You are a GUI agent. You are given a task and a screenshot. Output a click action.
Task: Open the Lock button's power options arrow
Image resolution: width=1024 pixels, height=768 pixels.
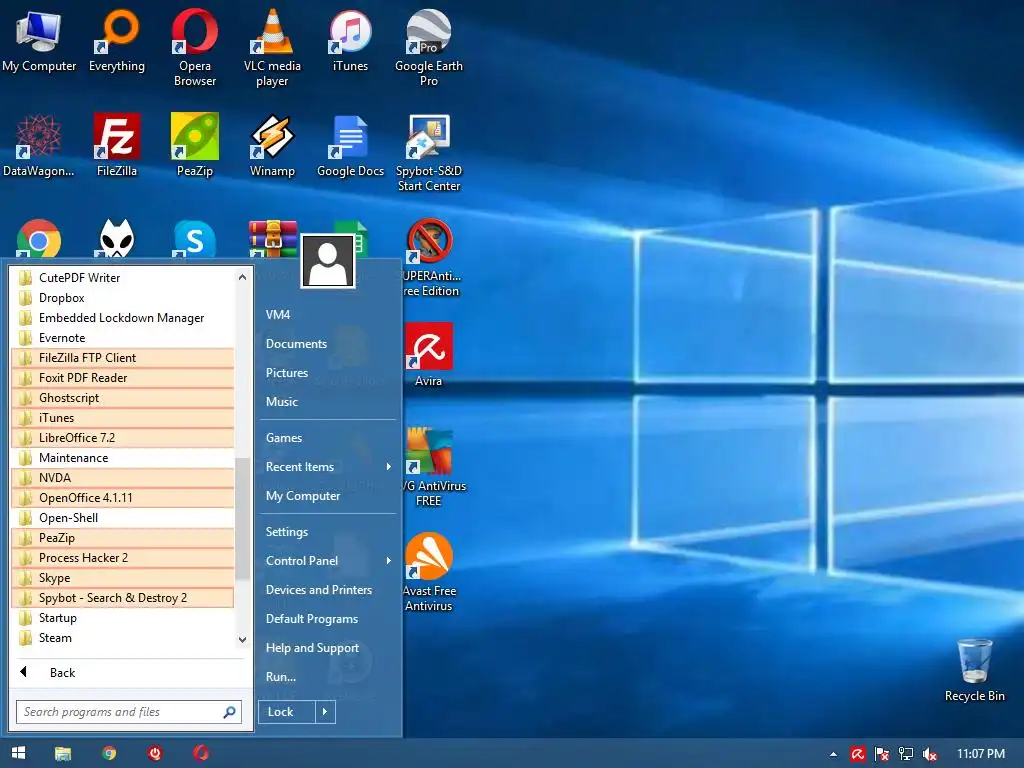[x=325, y=712]
